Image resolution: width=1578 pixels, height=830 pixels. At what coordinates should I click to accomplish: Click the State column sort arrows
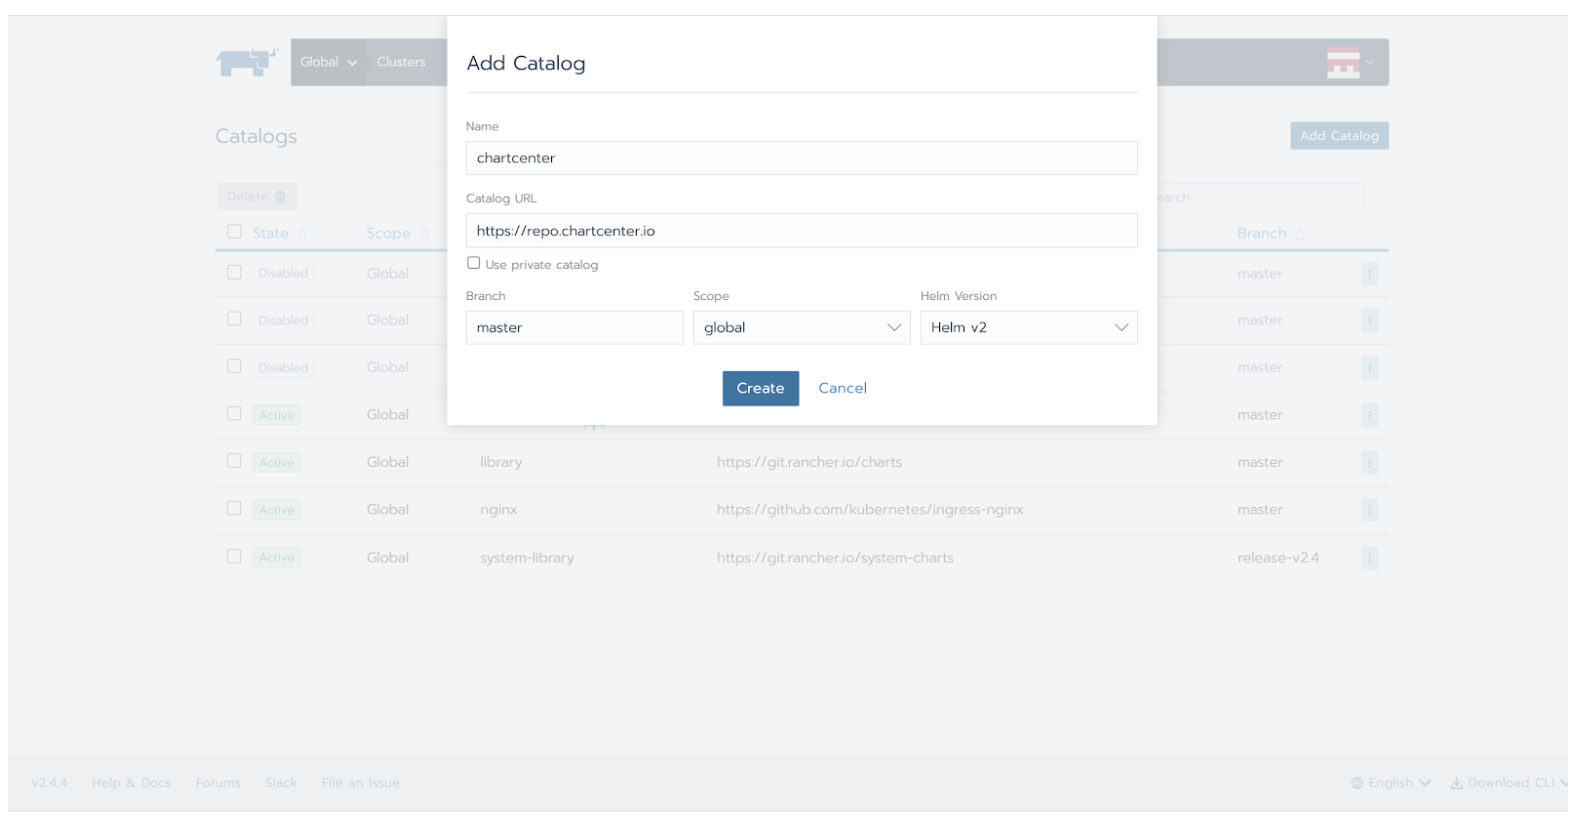click(302, 234)
